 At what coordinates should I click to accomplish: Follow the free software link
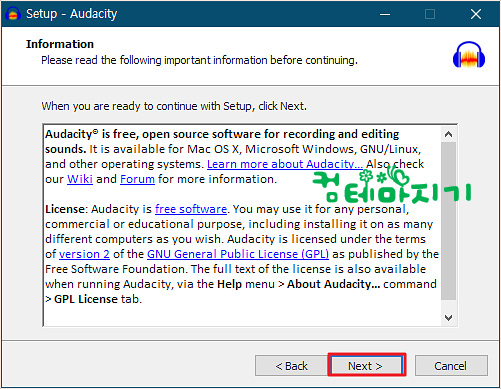[x=191, y=209]
